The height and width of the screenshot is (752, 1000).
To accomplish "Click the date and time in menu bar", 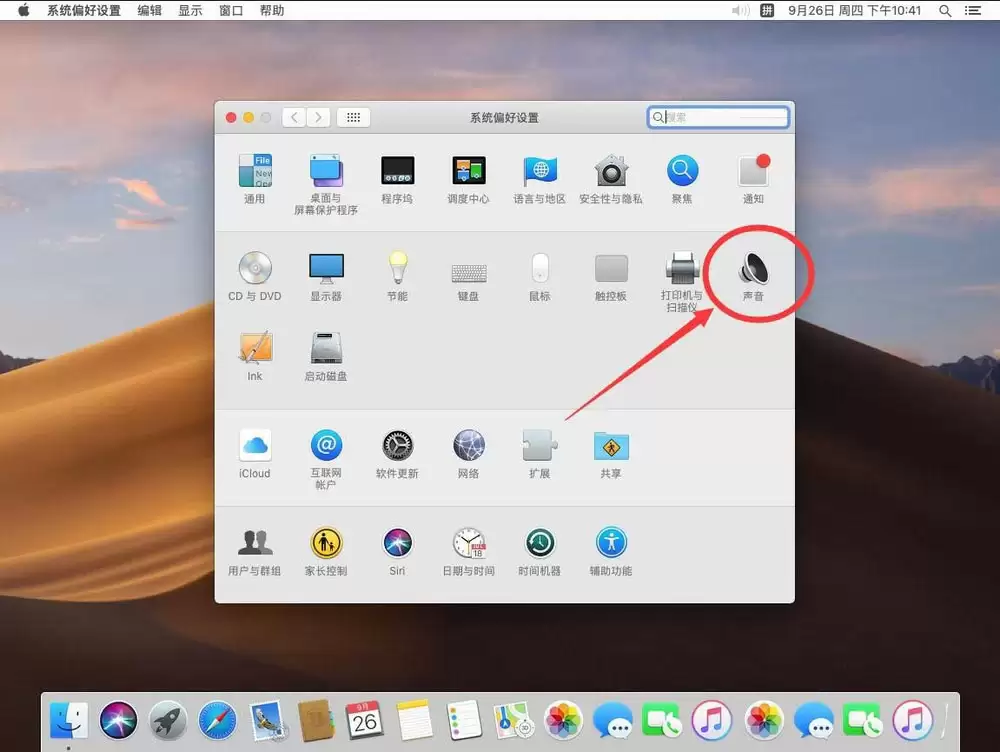I will tap(855, 10).
